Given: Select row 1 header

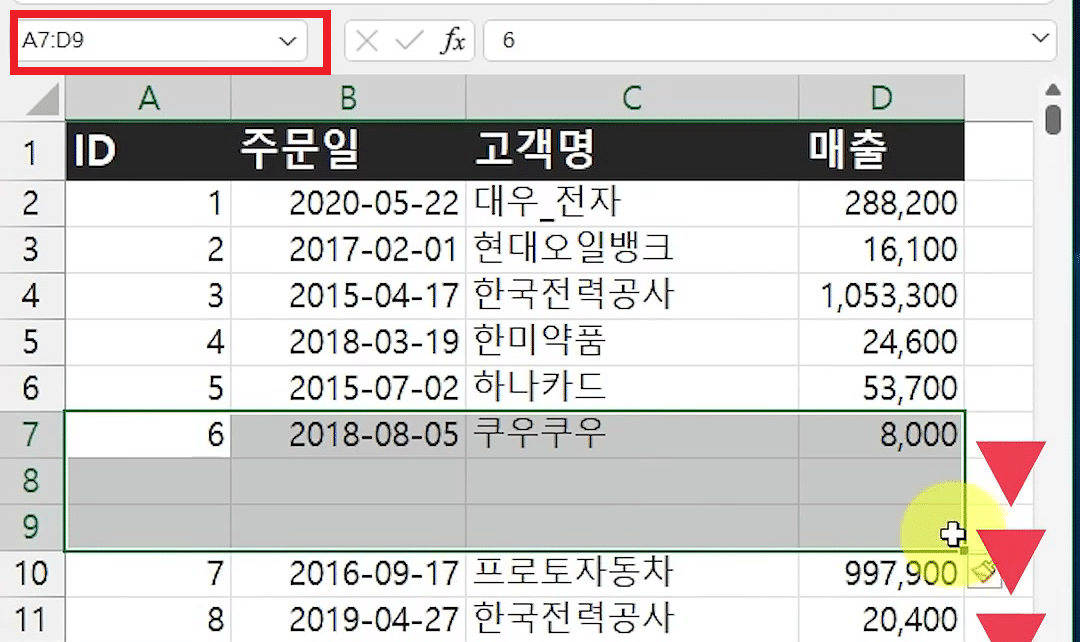Looking at the screenshot, I should tap(32, 152).
